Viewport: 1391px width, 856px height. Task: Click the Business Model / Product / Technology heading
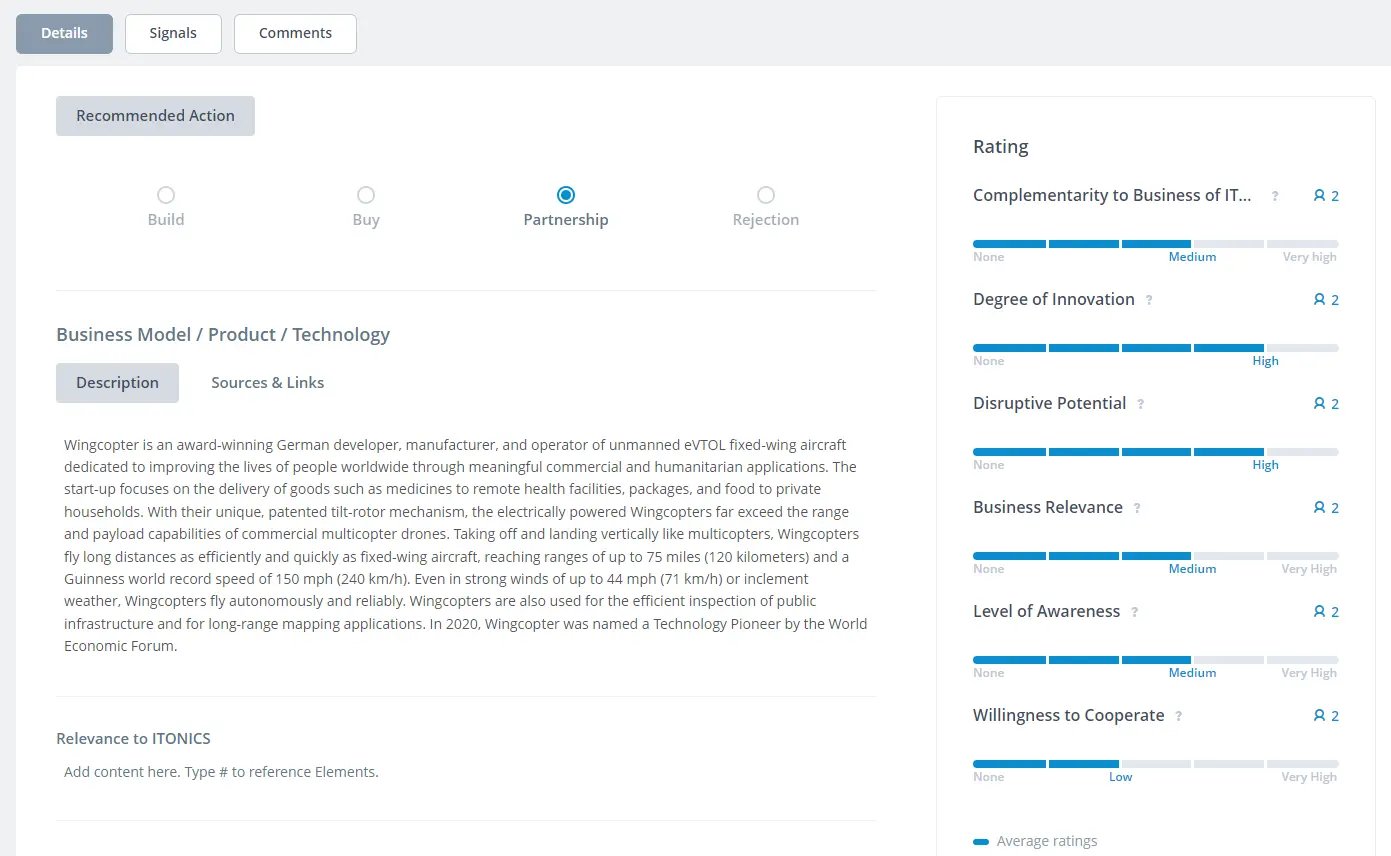[x=223, y=335]
